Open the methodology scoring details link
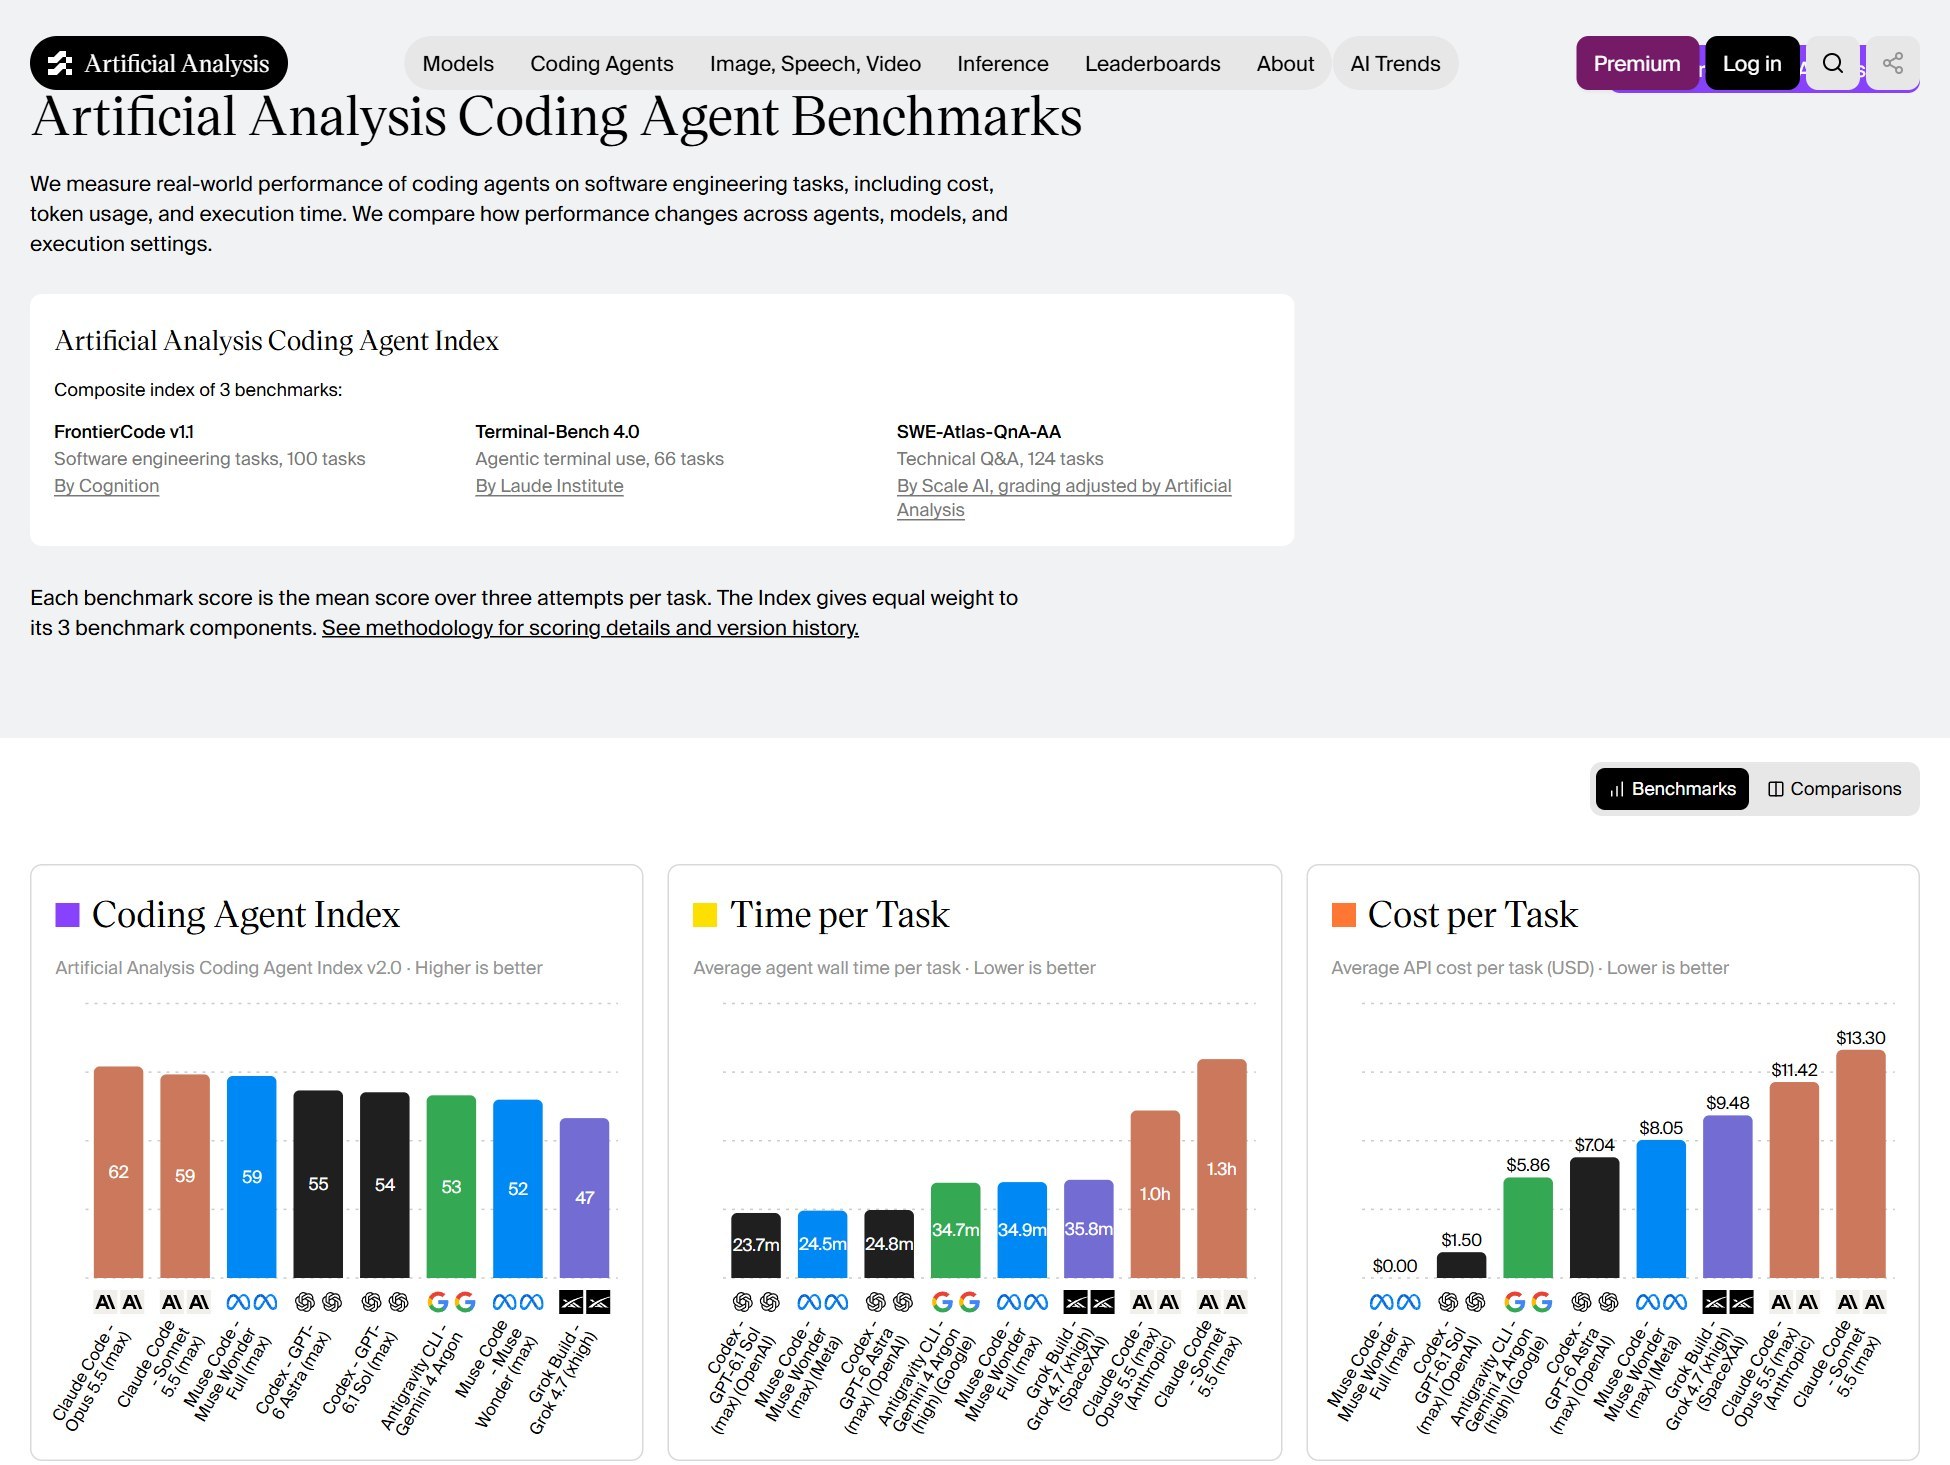 click(x=590, y=628)
